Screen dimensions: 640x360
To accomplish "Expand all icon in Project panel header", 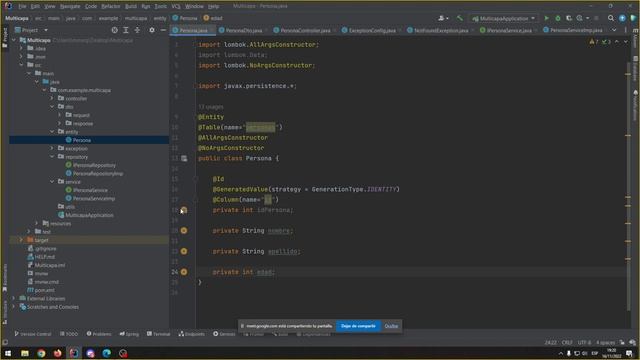I will tap(126, 30).
